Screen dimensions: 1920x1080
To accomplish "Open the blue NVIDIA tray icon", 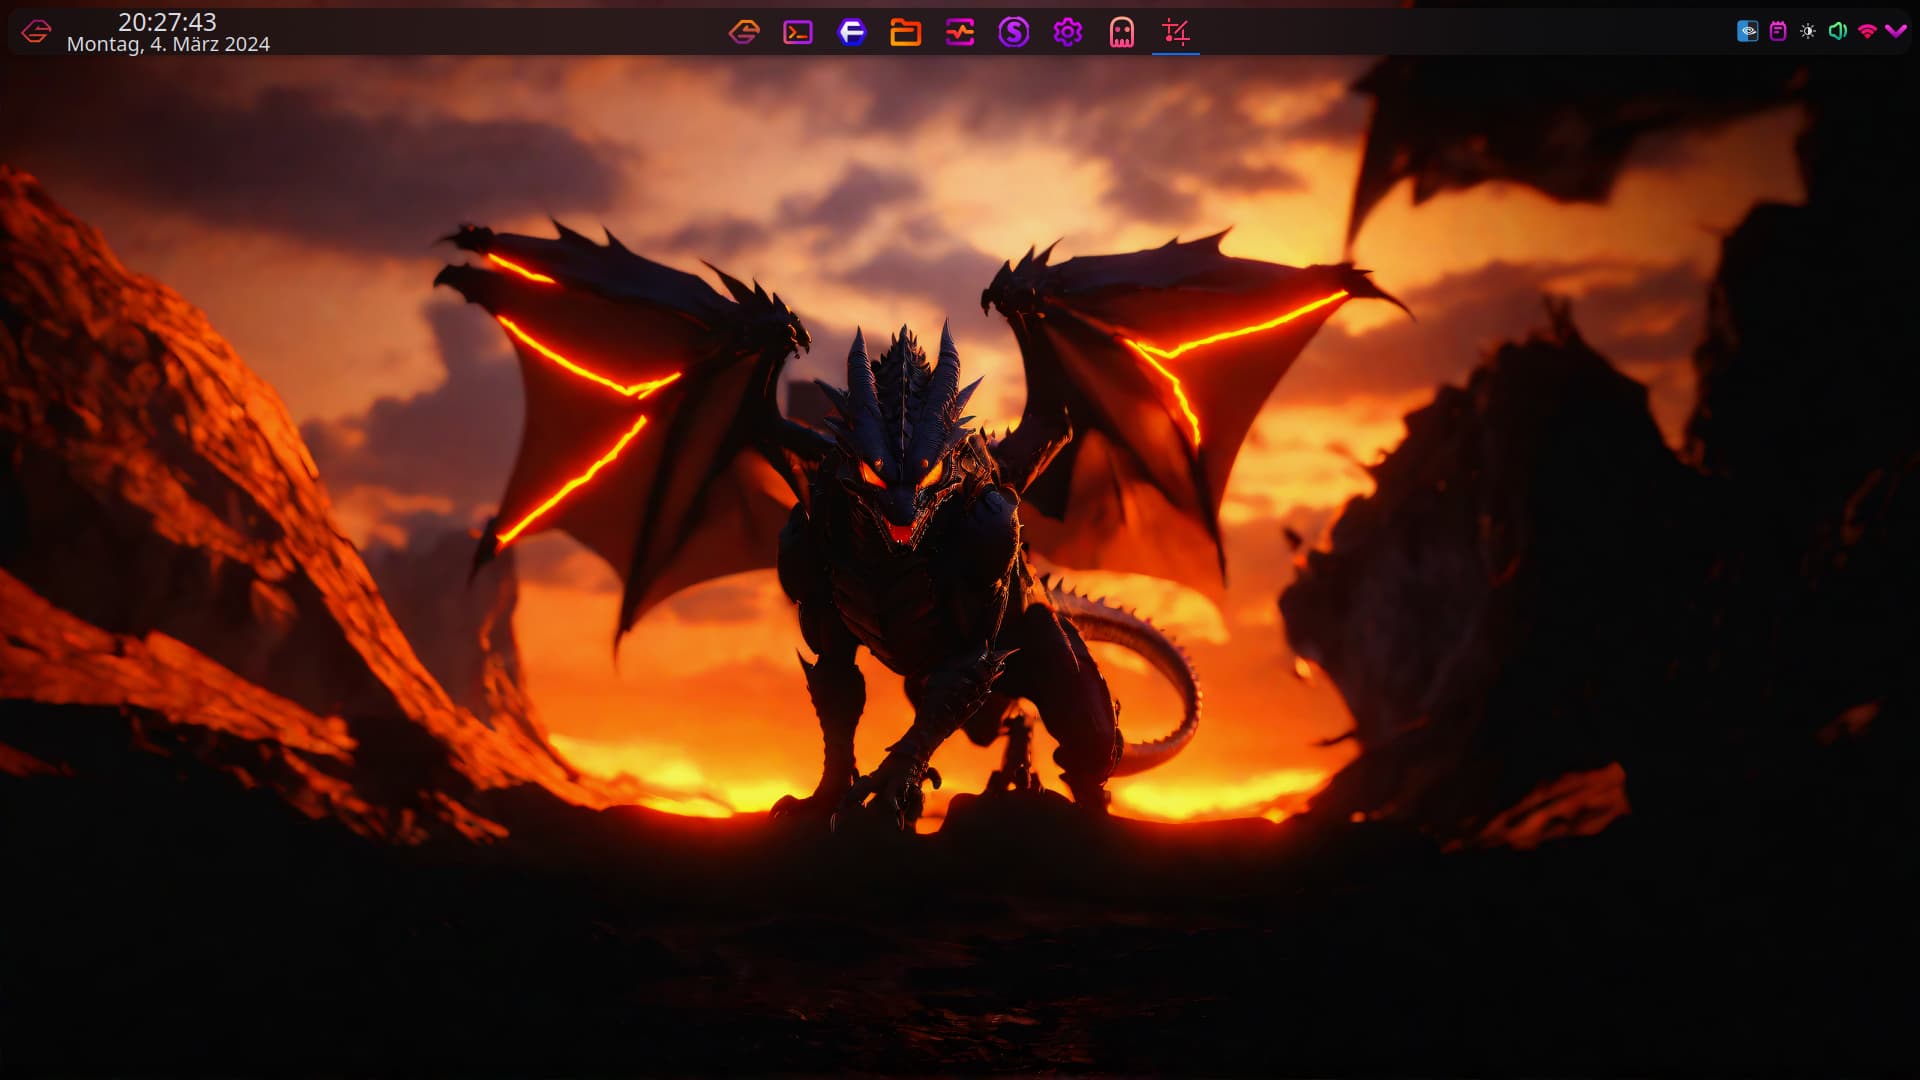I will coord(1748,31).
